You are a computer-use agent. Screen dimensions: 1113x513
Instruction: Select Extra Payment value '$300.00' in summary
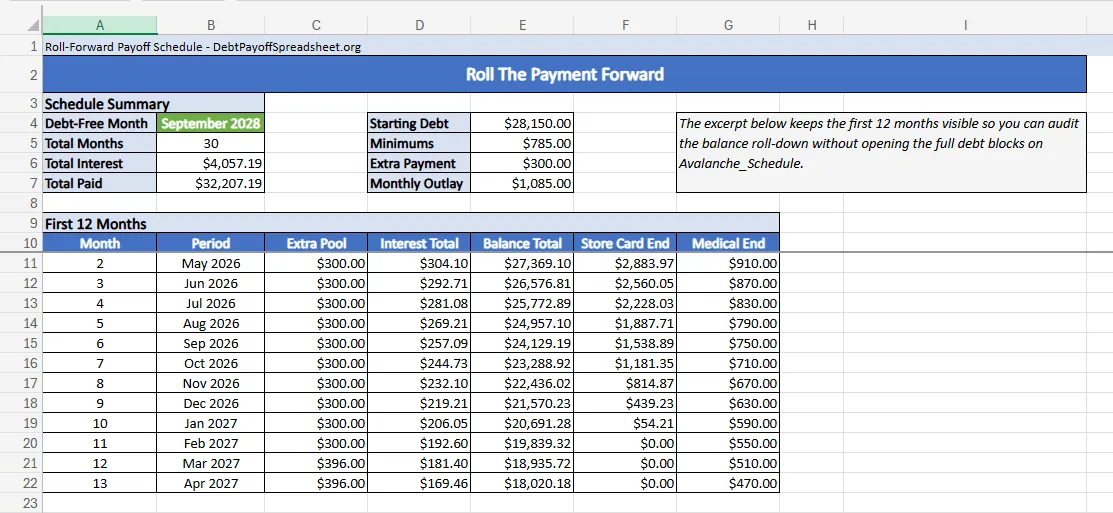522,163
